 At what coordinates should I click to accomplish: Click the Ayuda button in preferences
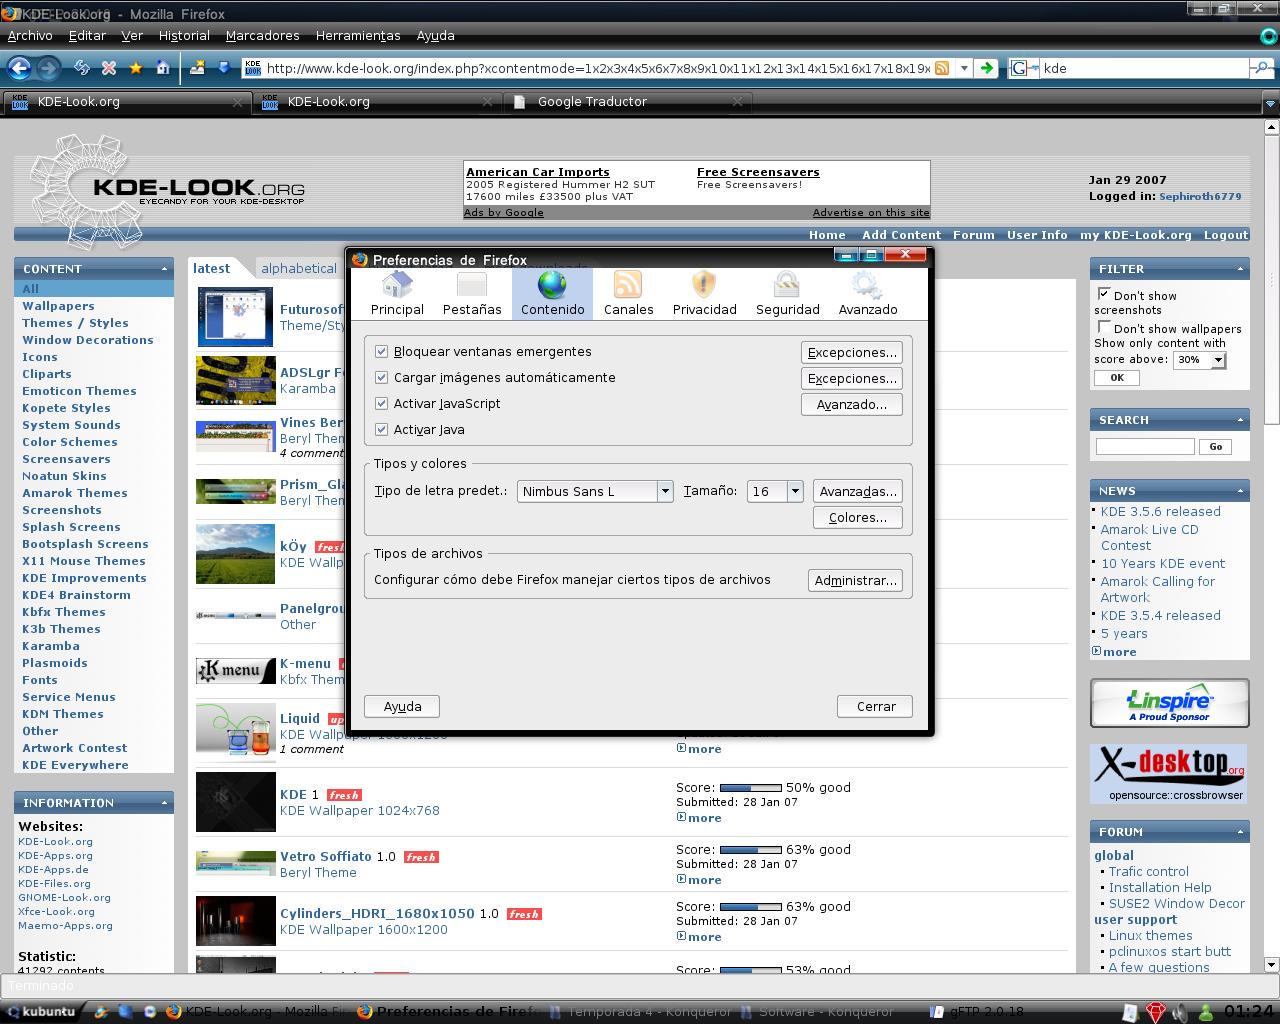tap(402, 706)
